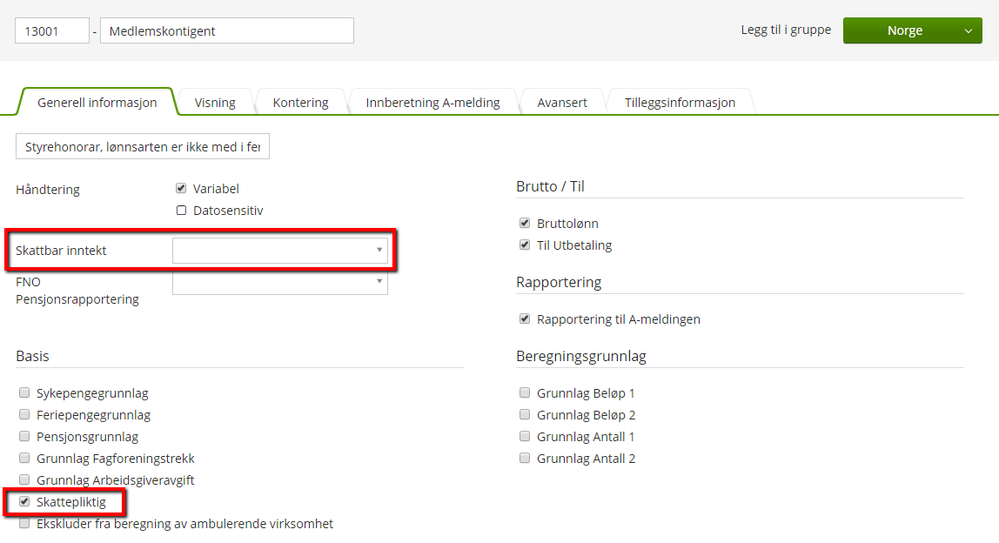
Task: Enable Grunnlag Arbeidsgiveravgift checkbox
Action: pos(24,480)
